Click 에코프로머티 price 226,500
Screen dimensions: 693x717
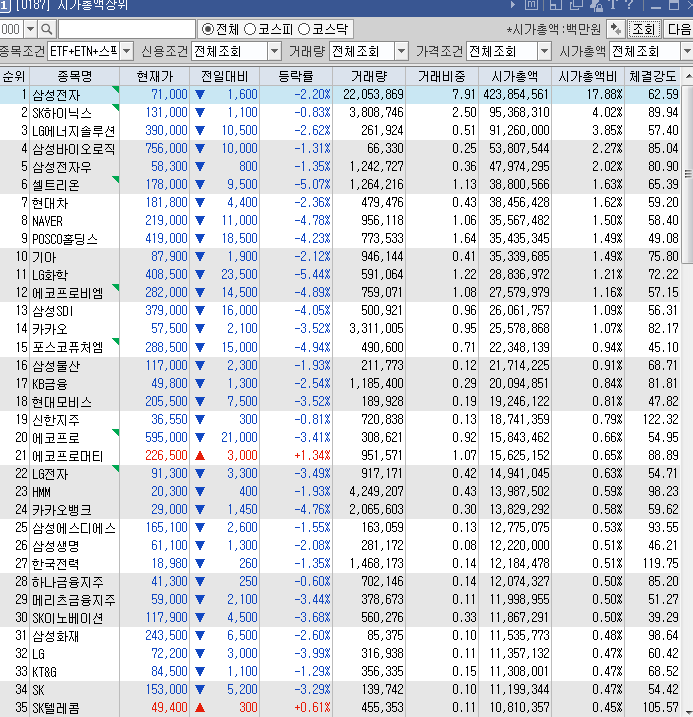pos(166,455)
